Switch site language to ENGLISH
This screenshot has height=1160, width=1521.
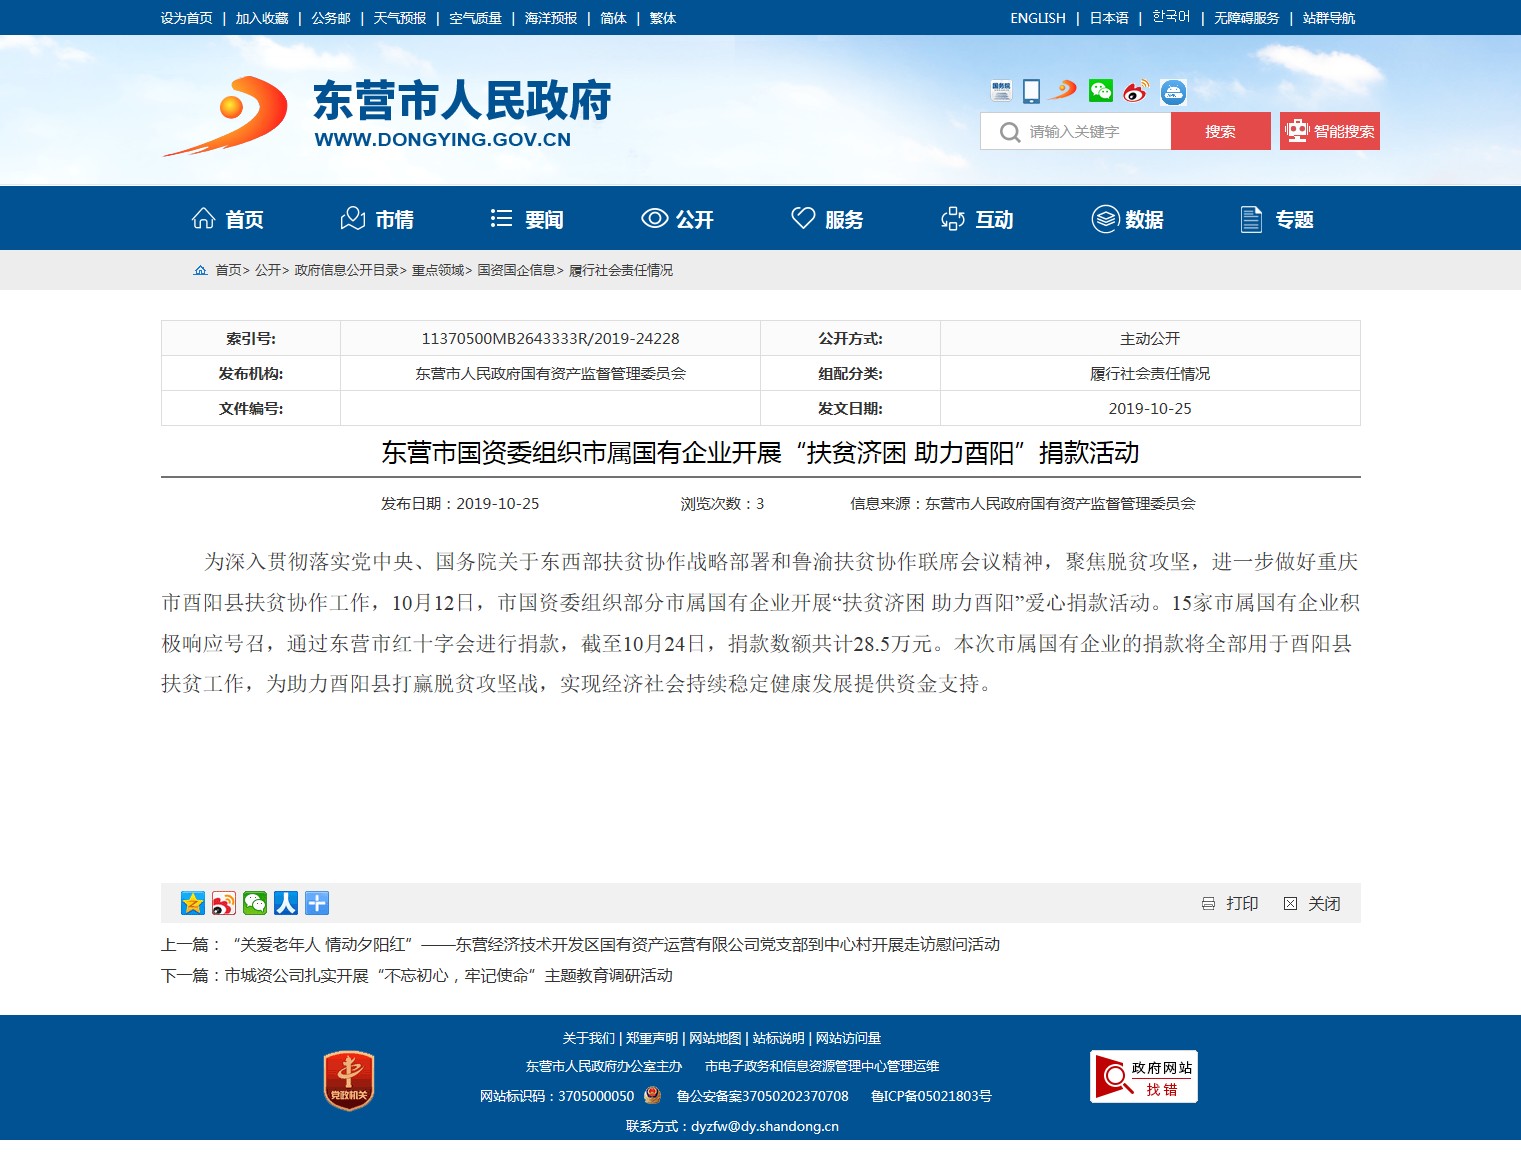[x=1037, y=18]
